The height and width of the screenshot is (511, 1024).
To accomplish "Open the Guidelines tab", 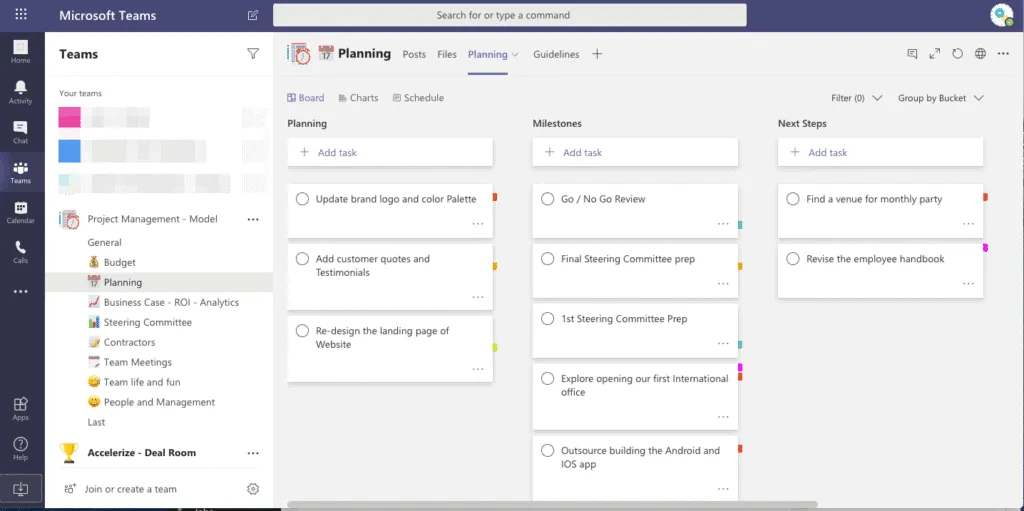I will [x=556, y=54].
